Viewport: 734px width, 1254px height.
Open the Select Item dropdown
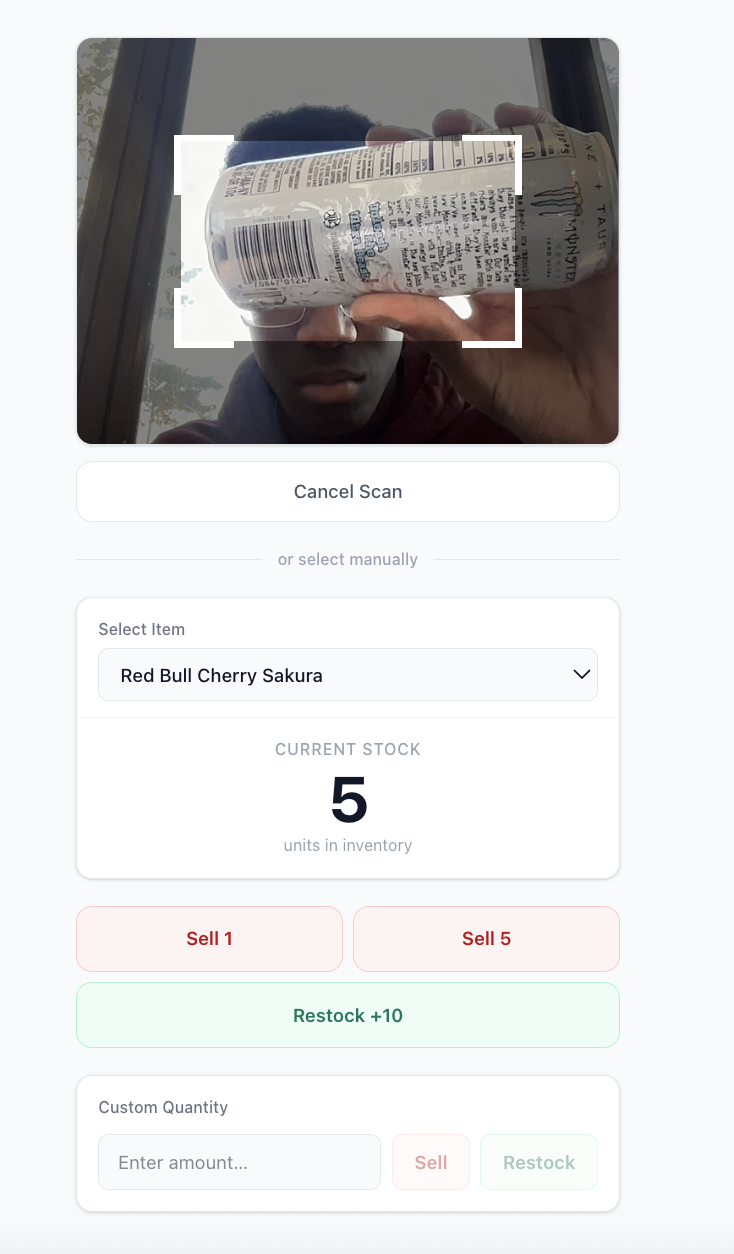click(x=347, y=675)
